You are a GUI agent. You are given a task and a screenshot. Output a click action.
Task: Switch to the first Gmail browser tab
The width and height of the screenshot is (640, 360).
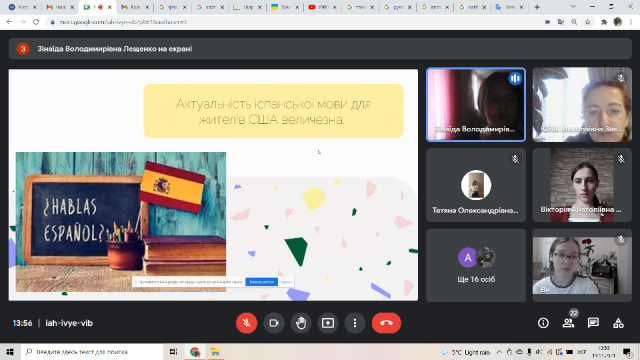click(59, 7)
